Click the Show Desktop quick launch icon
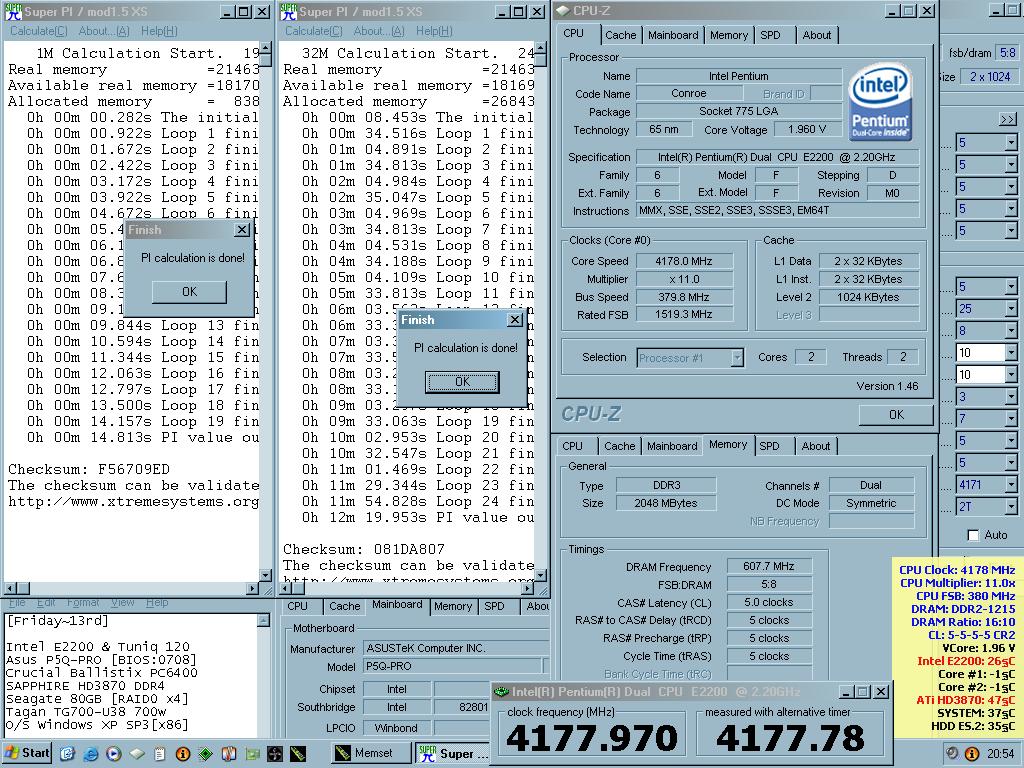This screenshot has width=1024, height=768. tap(67, 754)
